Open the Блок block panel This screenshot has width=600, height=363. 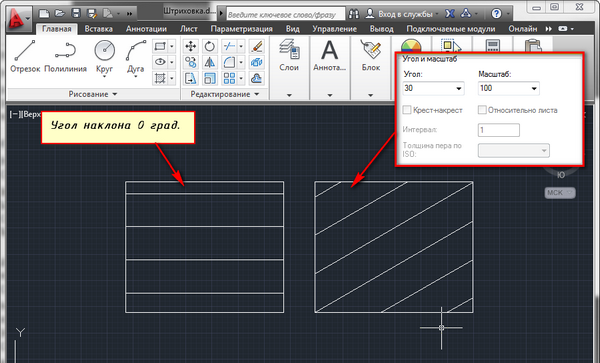click(370, 55)
